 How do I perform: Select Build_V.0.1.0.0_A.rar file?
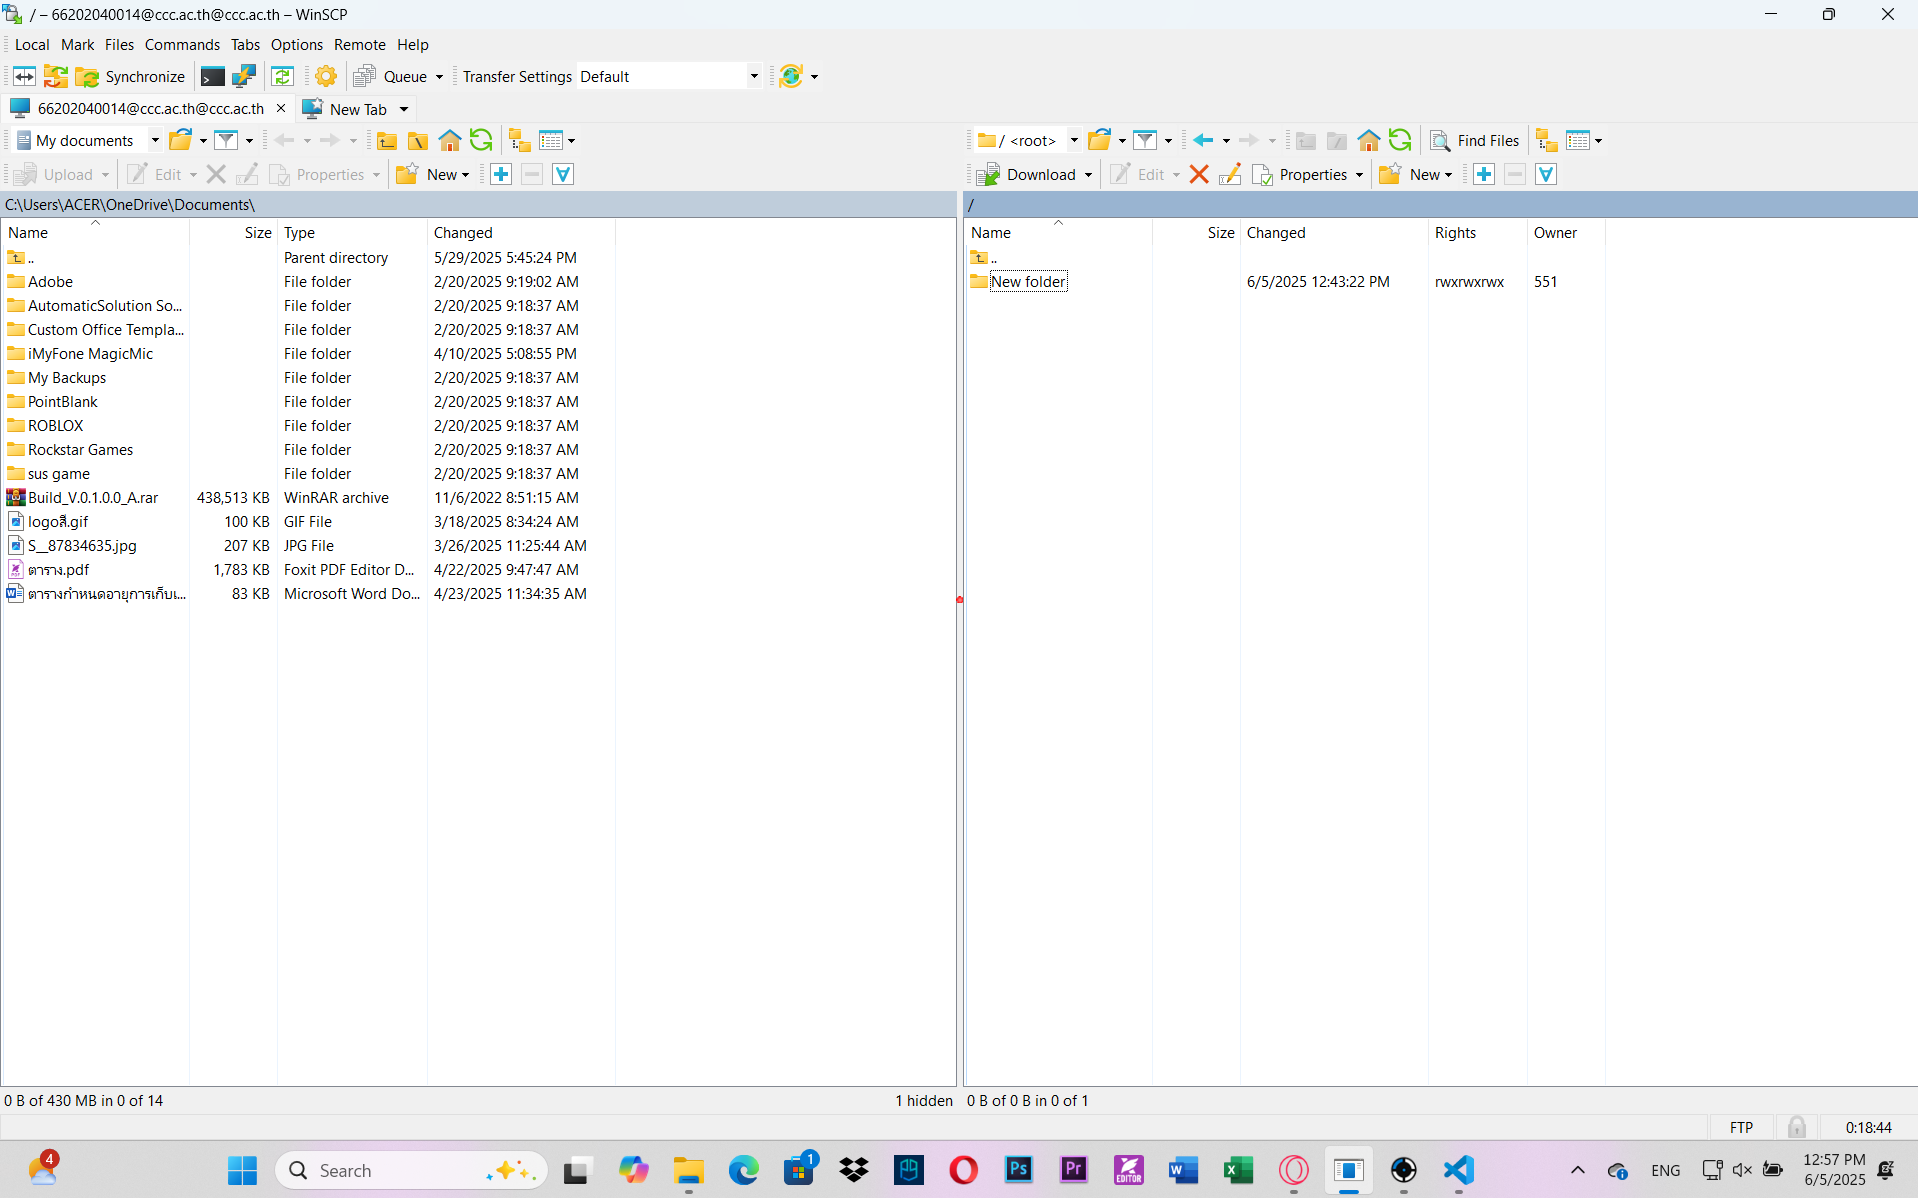tap(93, 497)
